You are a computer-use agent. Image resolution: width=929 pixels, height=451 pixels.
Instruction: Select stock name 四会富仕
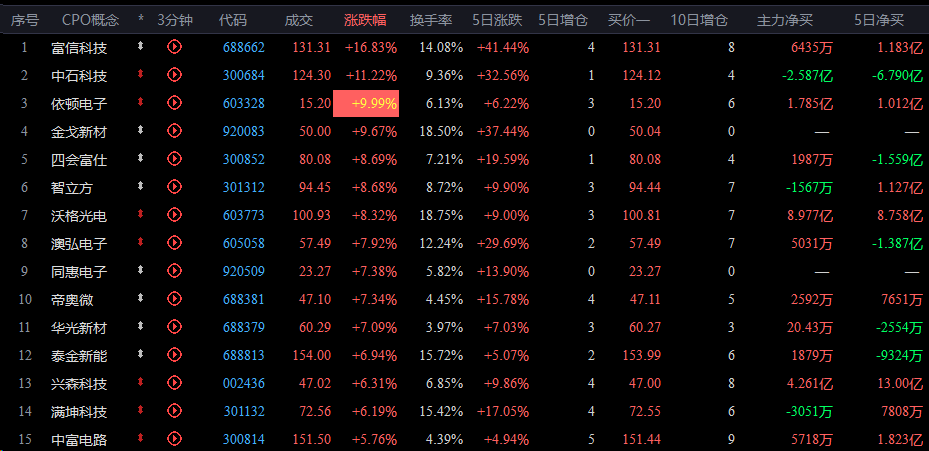click(79, 160)
